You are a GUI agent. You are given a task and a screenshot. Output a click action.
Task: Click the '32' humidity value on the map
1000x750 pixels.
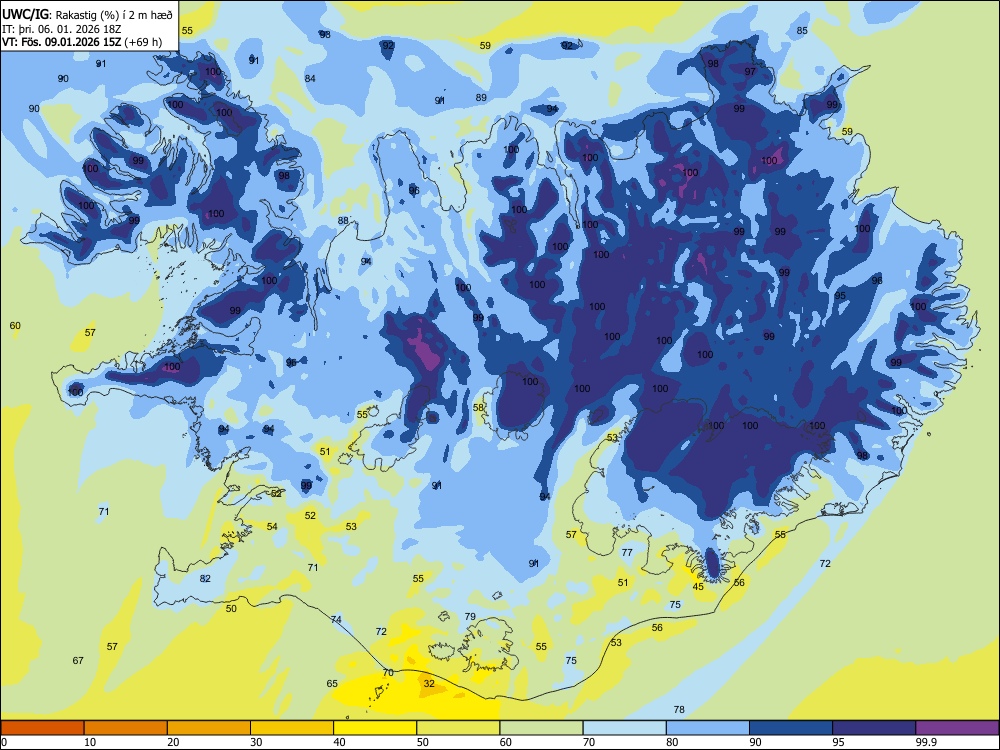coord(429,684)
